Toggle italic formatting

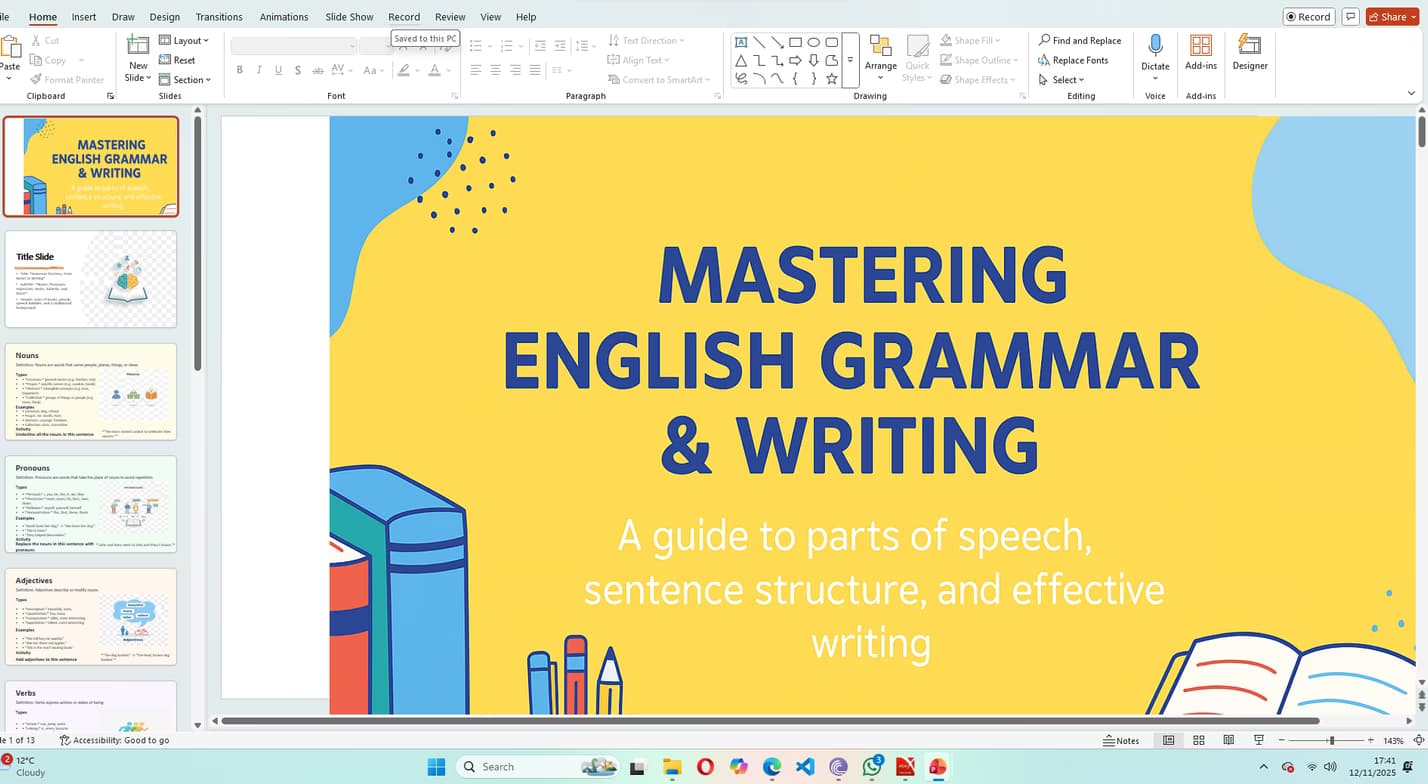click(258, 70)
